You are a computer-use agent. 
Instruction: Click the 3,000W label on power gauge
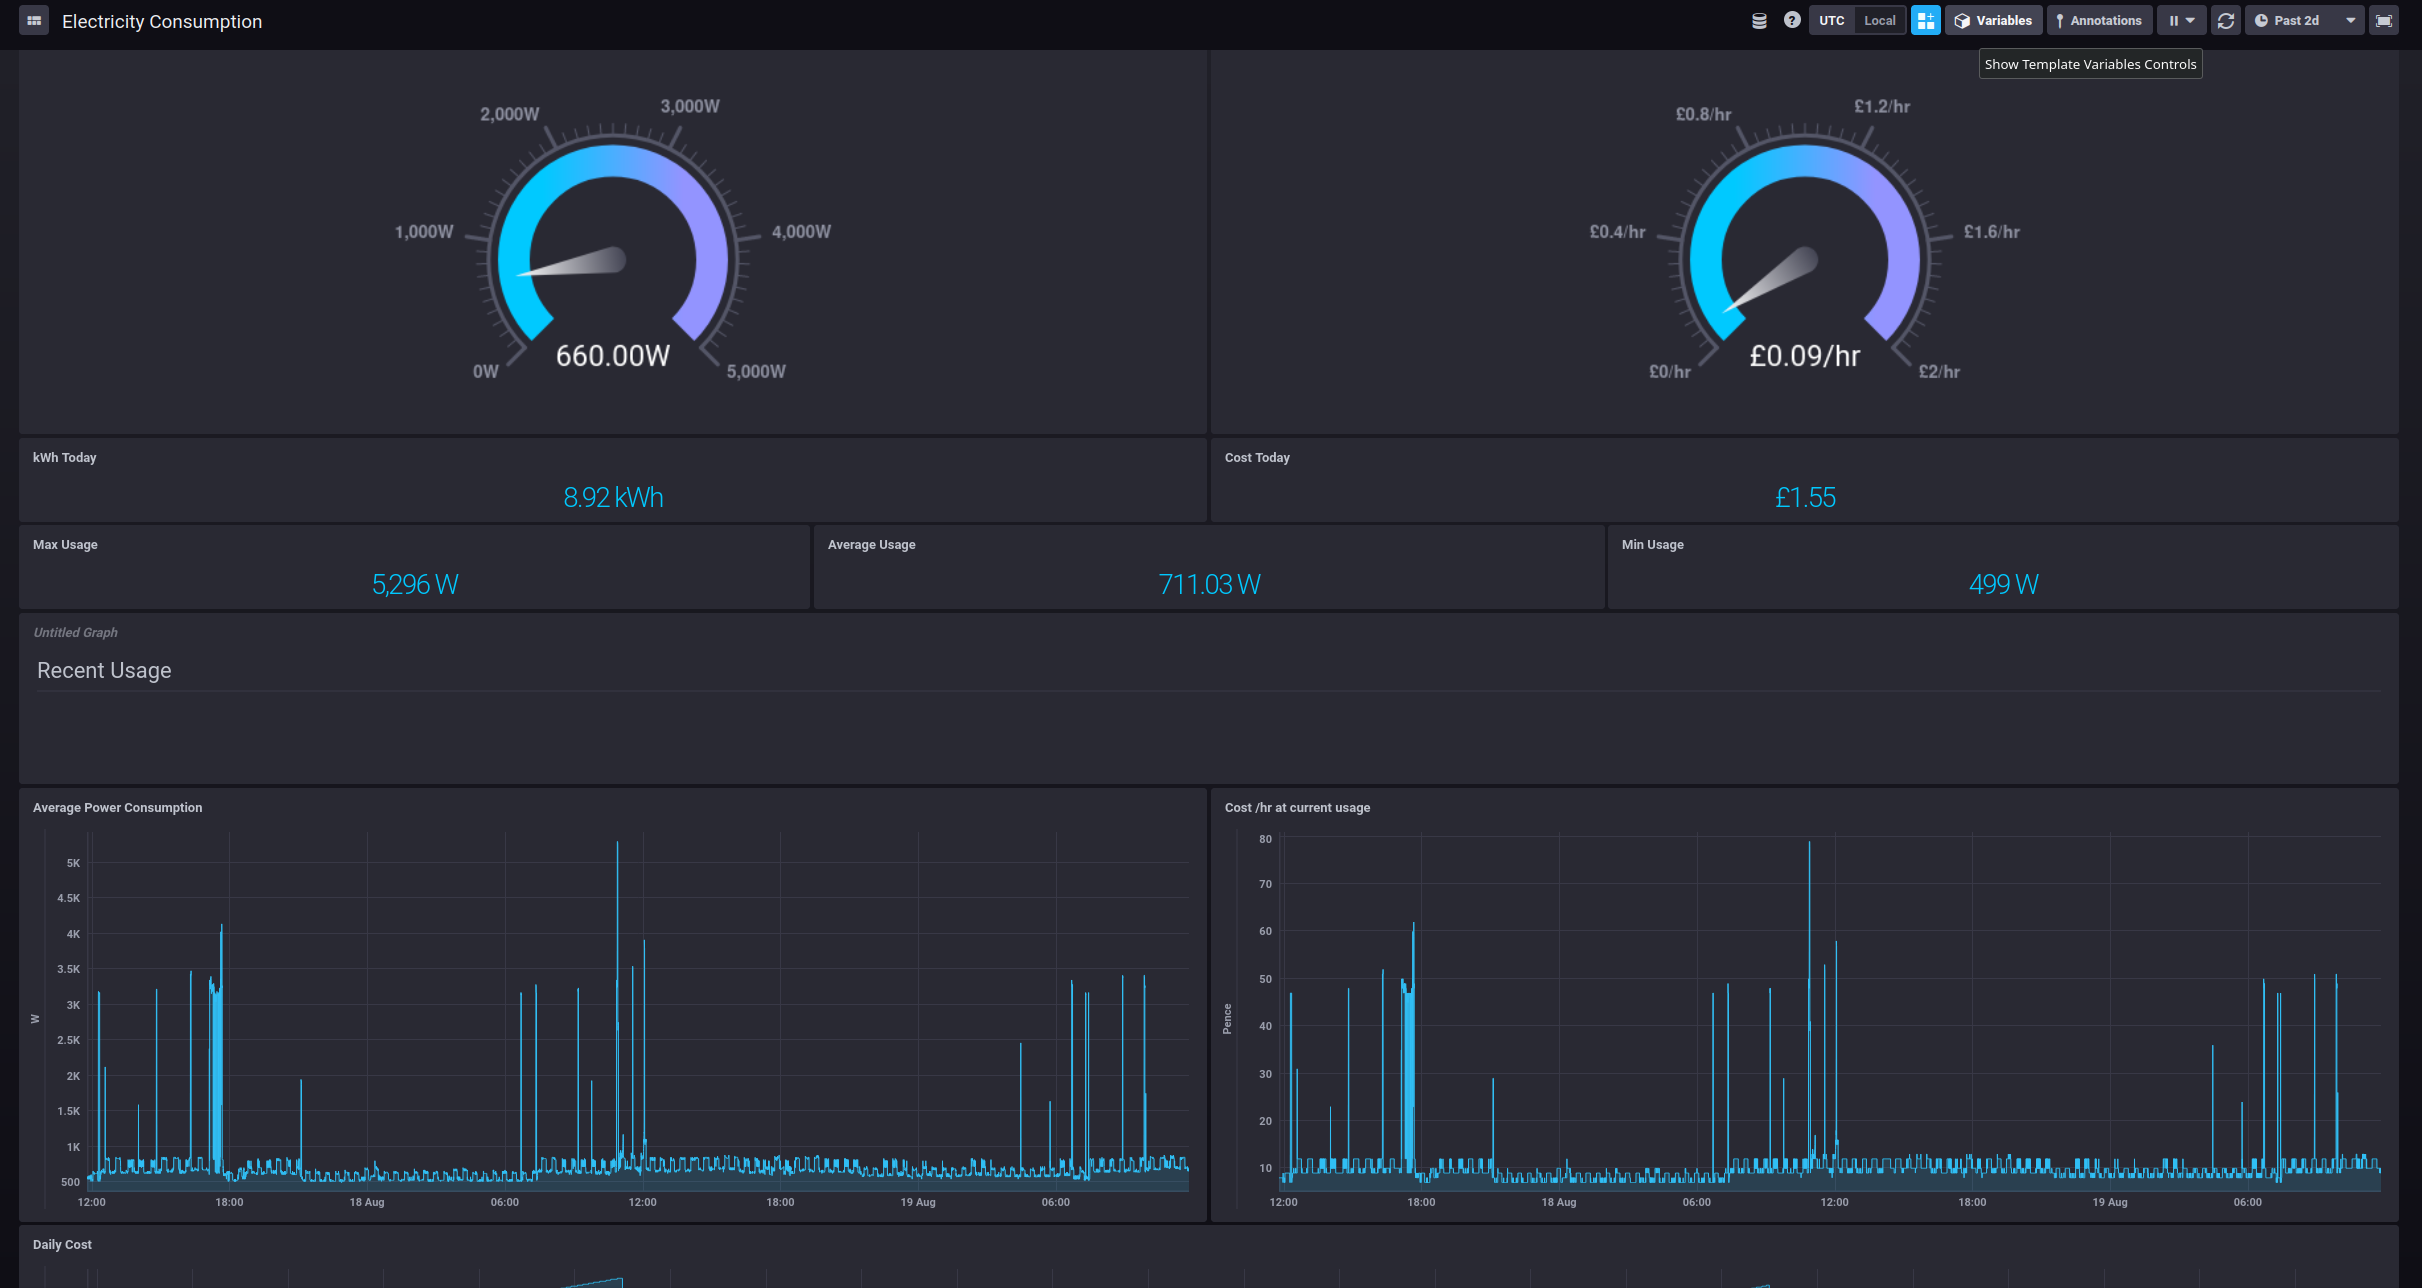(690, 106)
